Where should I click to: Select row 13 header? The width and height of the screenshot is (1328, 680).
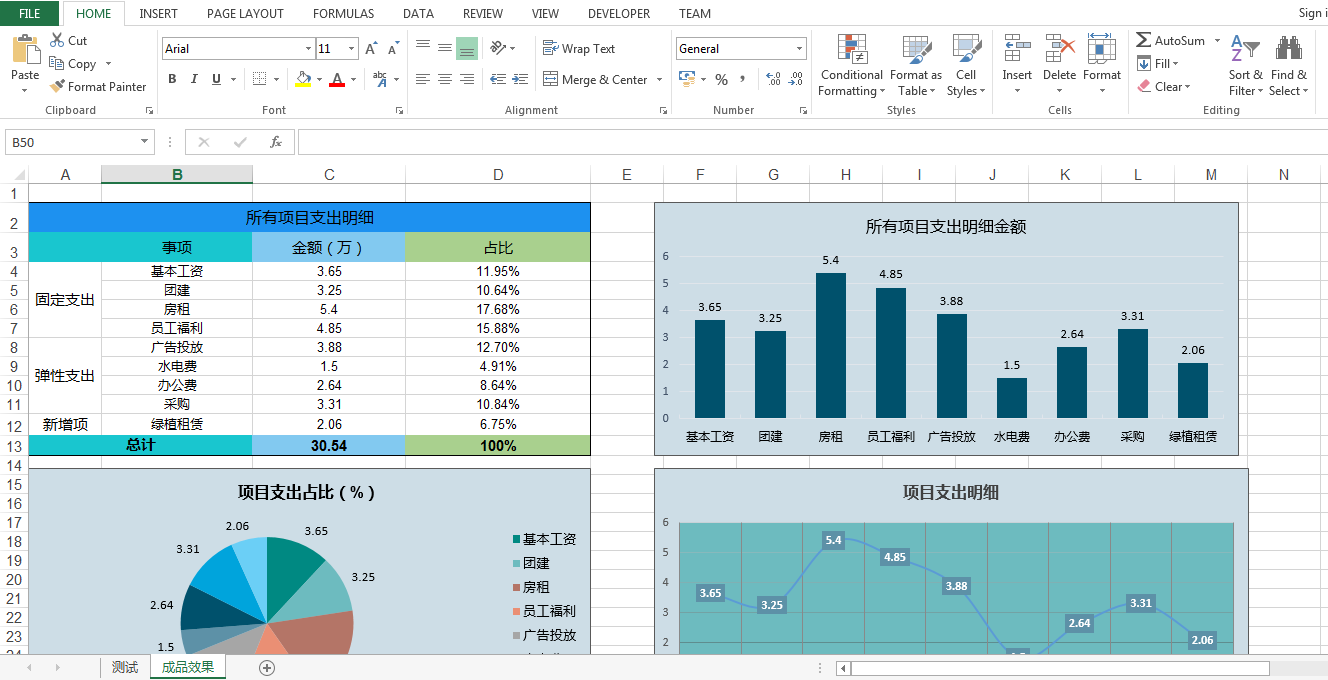pyautogui.click(x=15, y=446)
